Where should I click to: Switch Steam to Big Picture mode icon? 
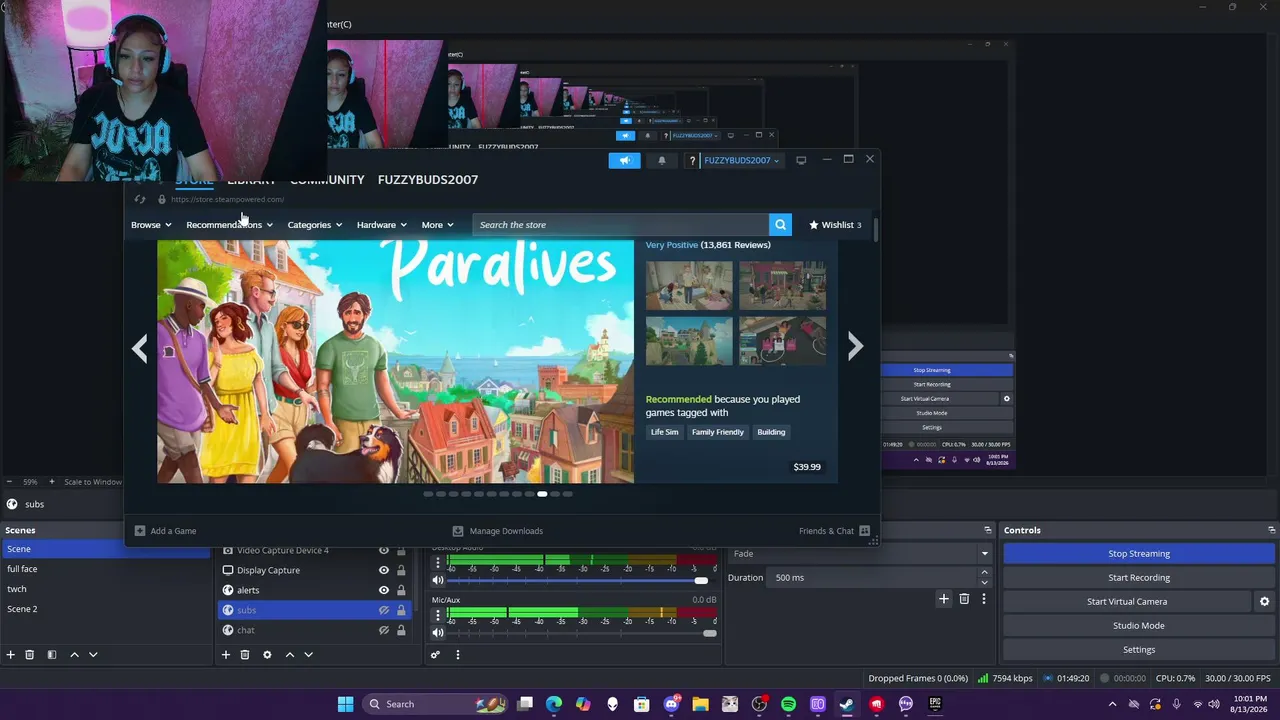801,160
